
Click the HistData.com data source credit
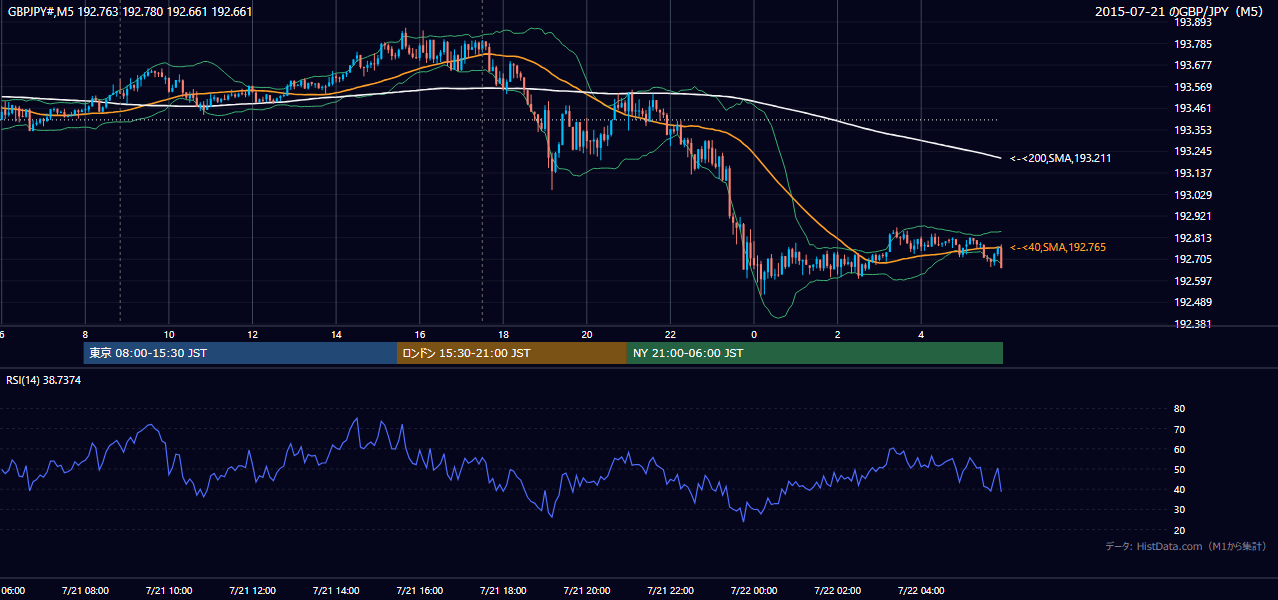1185,546
